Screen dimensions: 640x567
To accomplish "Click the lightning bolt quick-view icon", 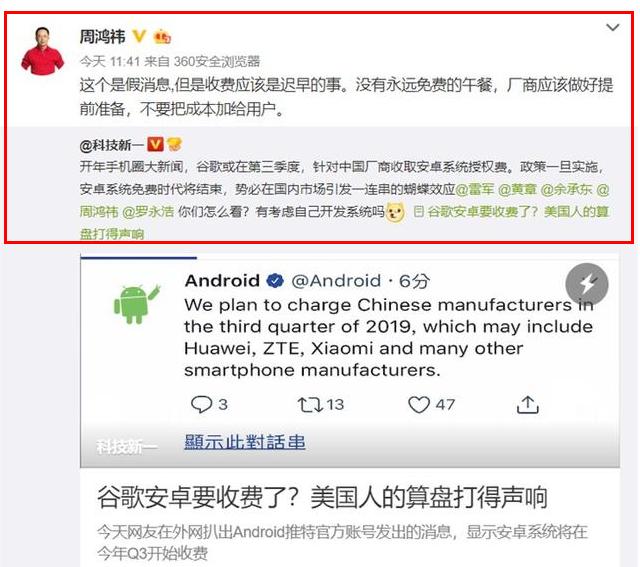I will click(x=587, y=284).
